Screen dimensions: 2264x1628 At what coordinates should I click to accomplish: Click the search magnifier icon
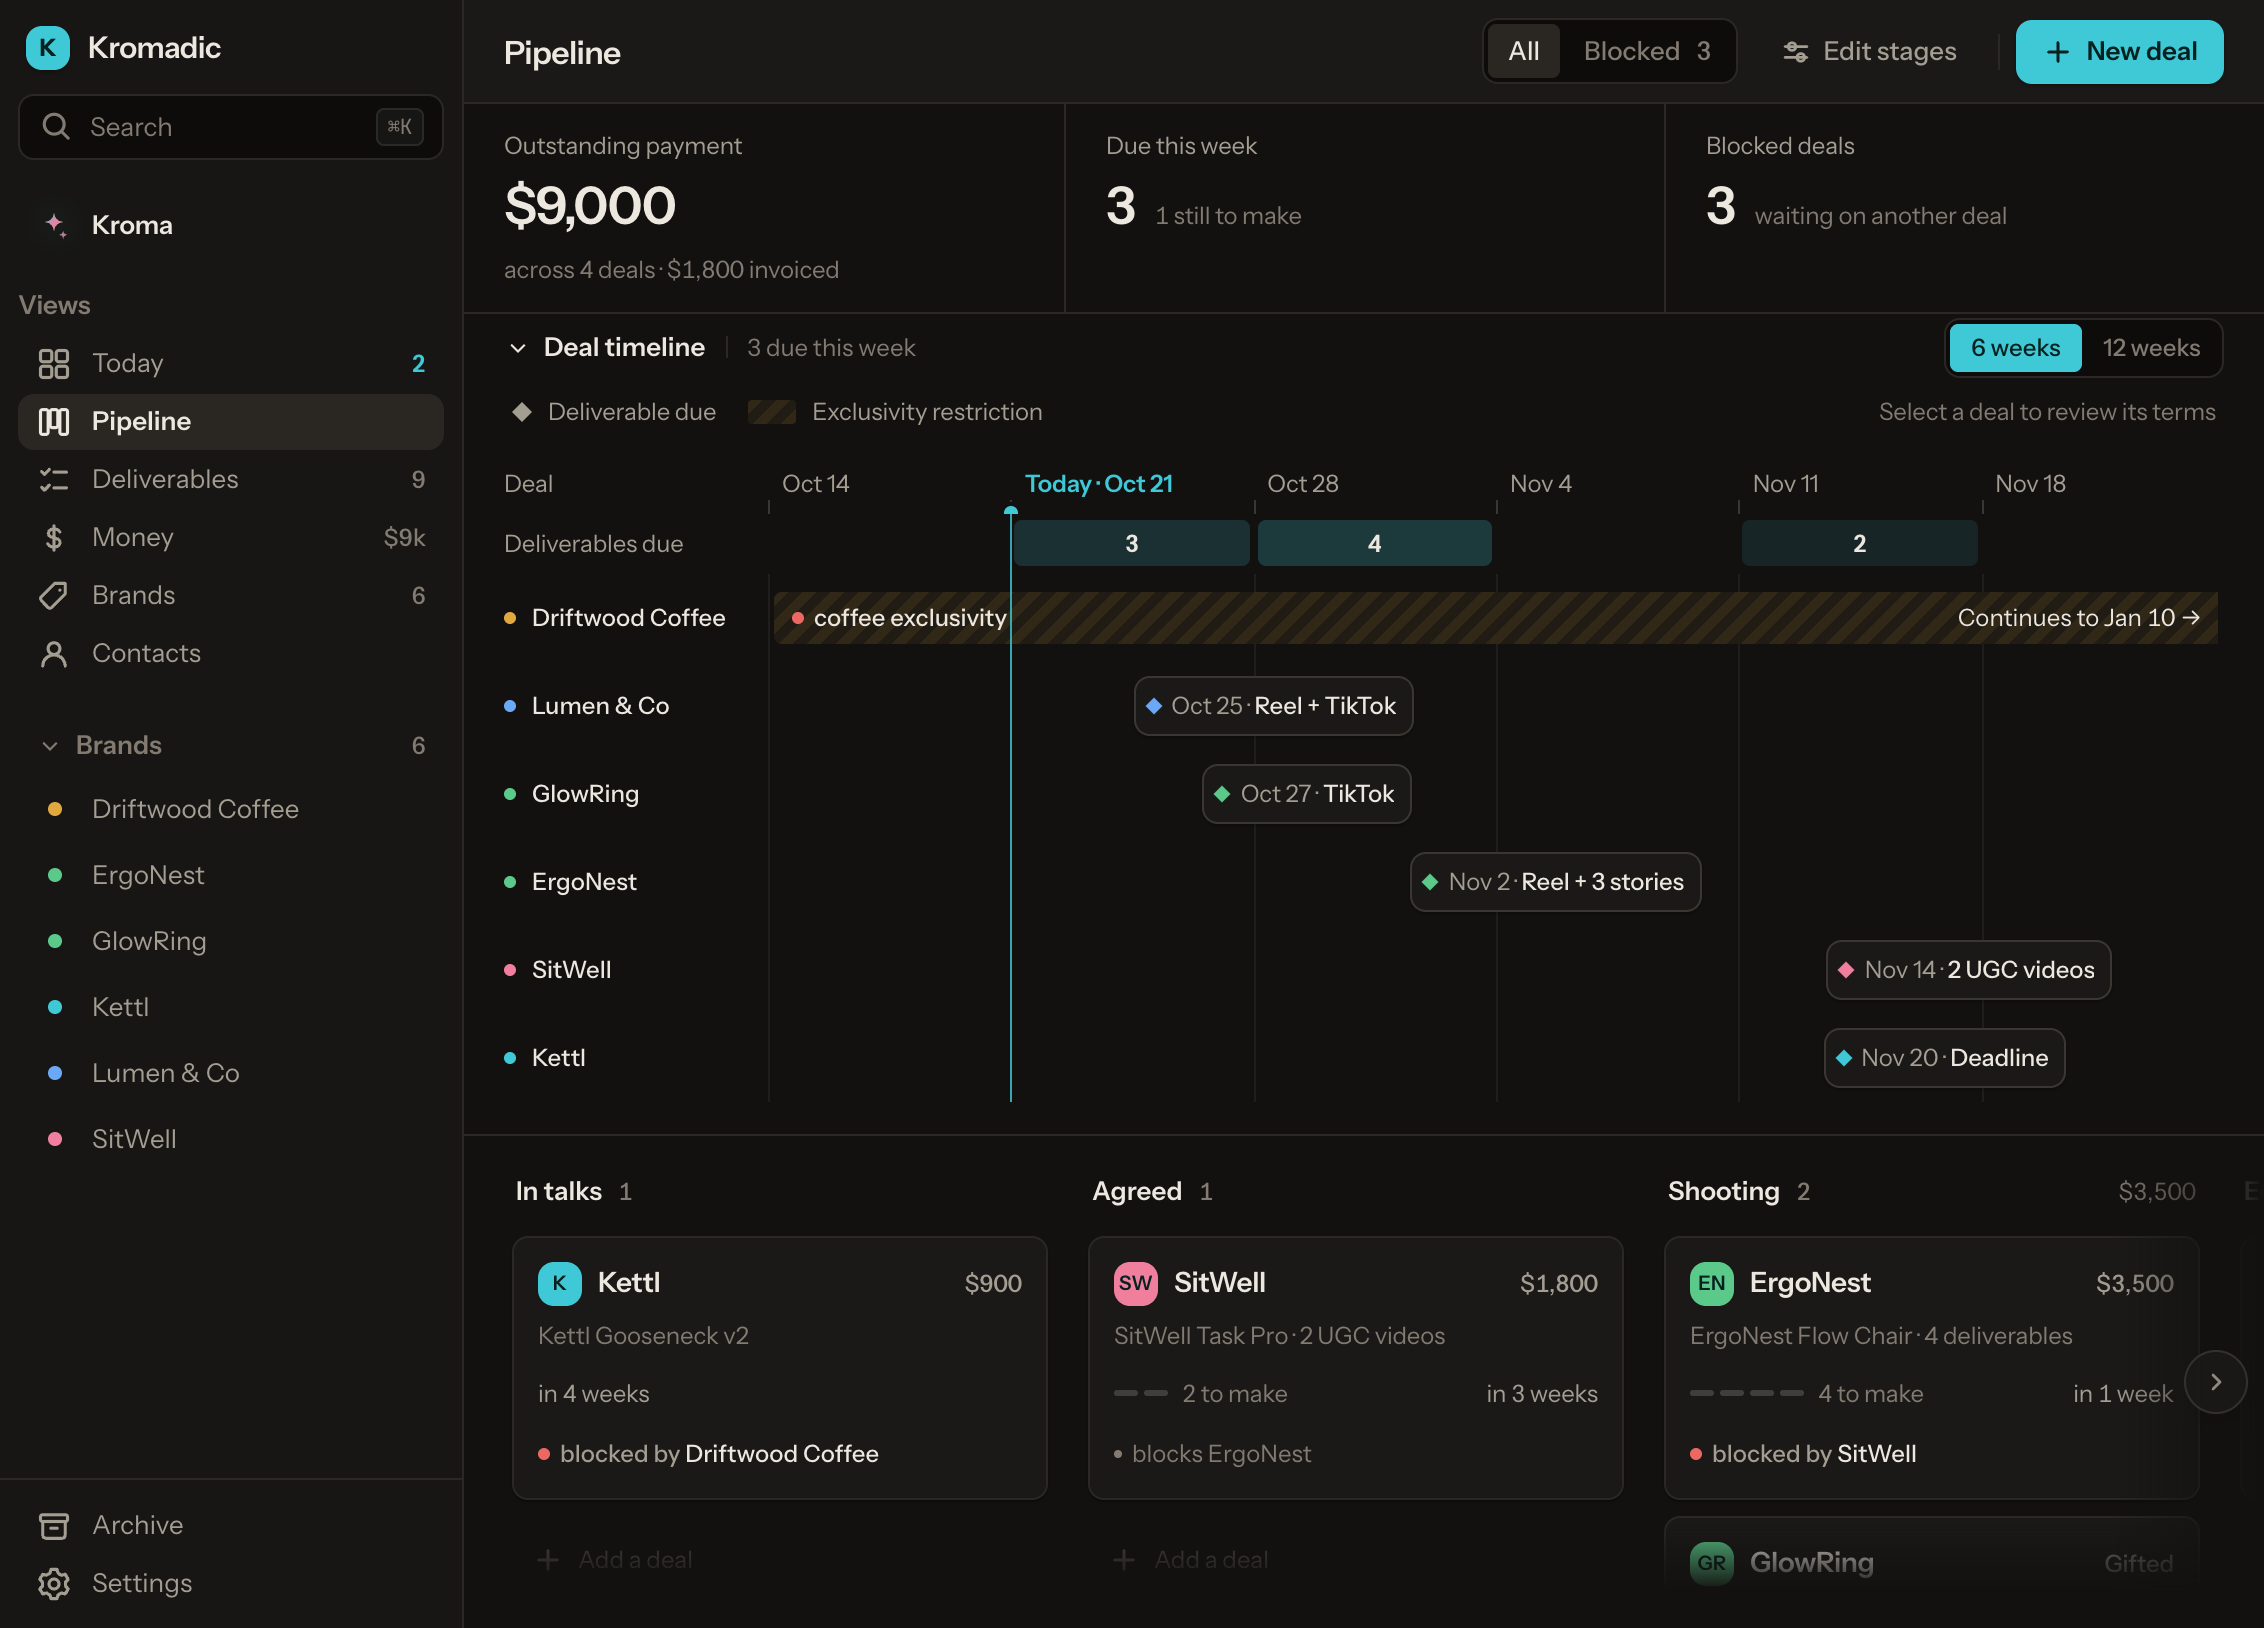pyautogui.click(x=56, y=127)
